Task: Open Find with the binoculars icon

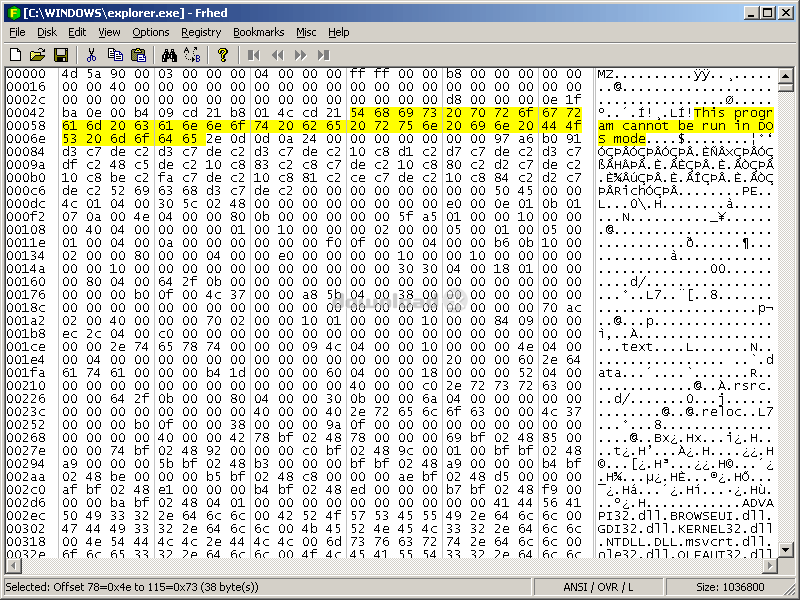Action: point(169,55)
